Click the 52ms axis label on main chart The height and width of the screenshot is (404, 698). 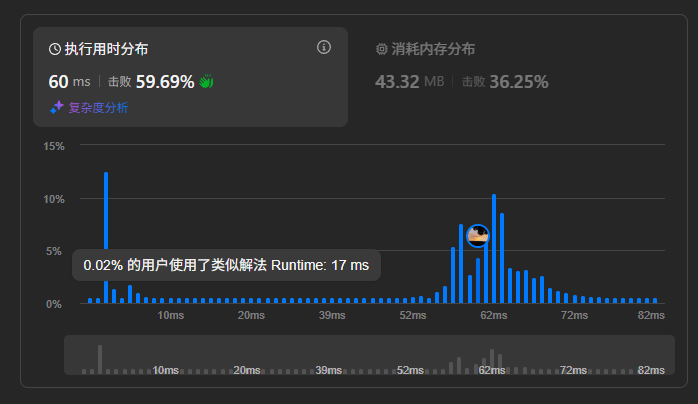(x=413, y=315)
